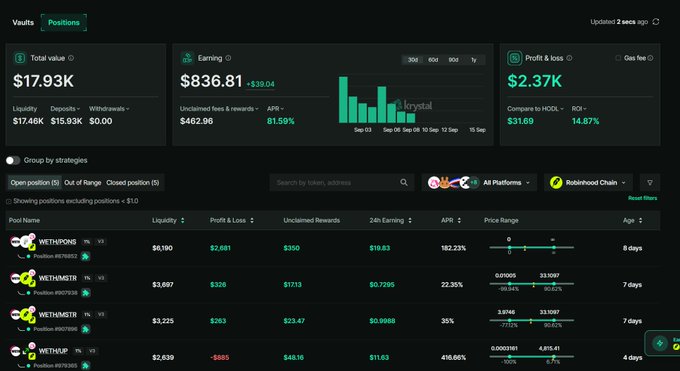This screenshot has height=371, width=680.
Task: Select the 30d earning period
Action: pos(412,60)
